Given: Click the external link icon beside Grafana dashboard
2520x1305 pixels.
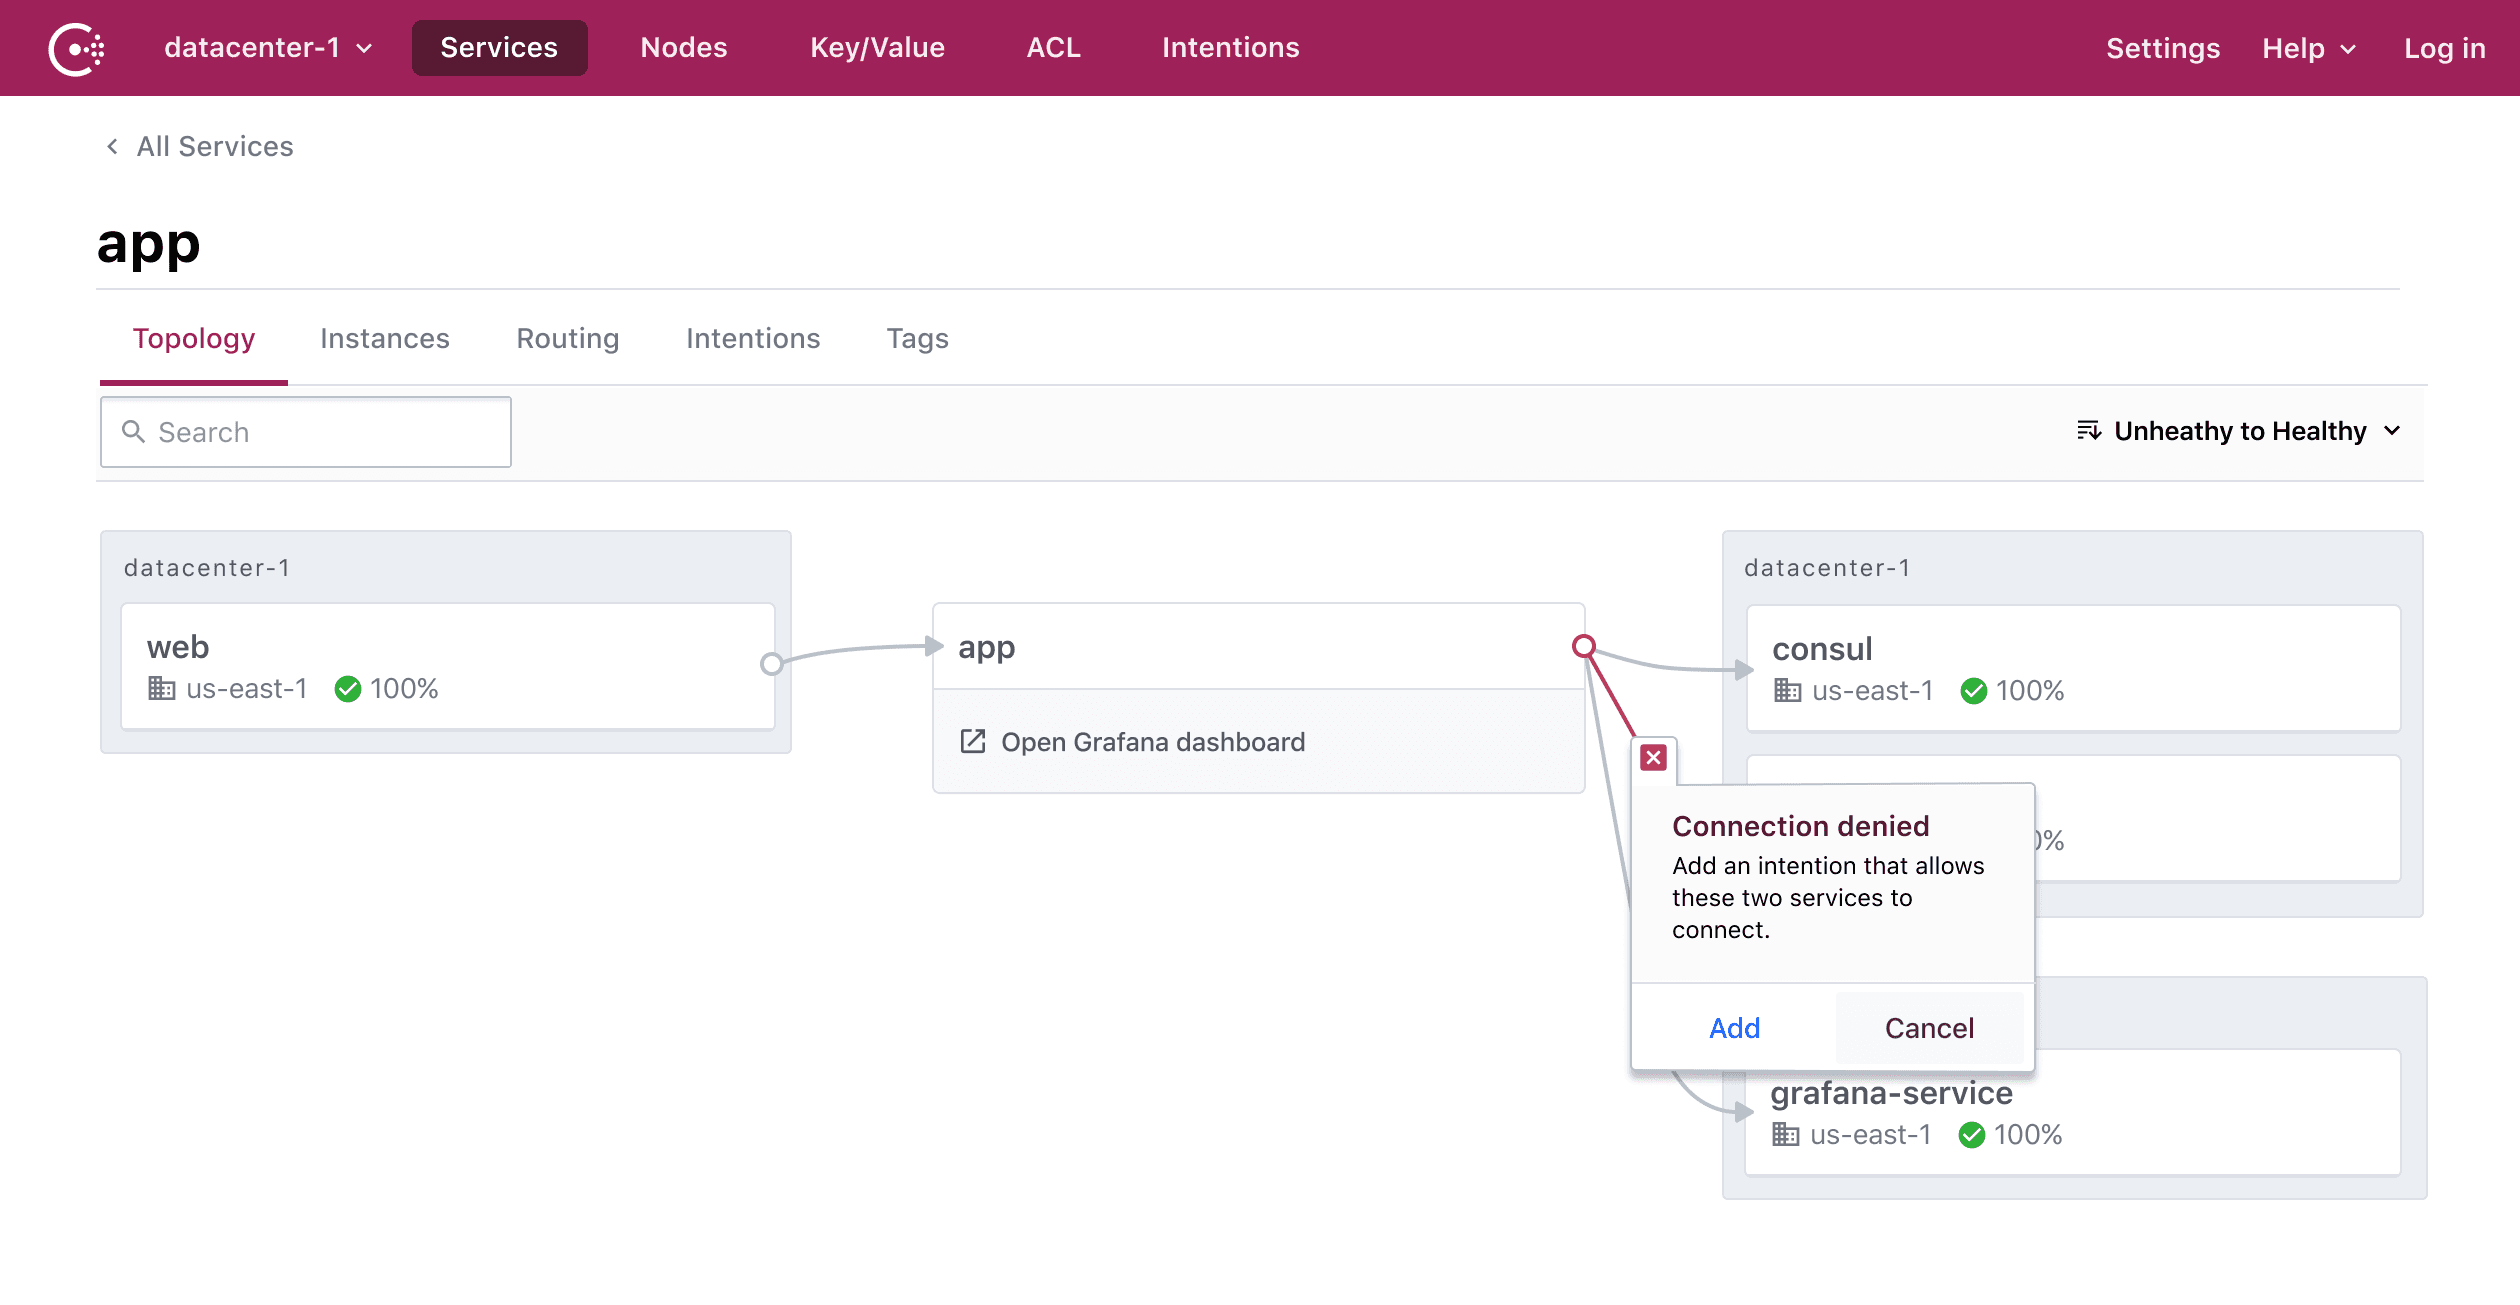Looking at the screenshot, I should [x=972, y=742].
